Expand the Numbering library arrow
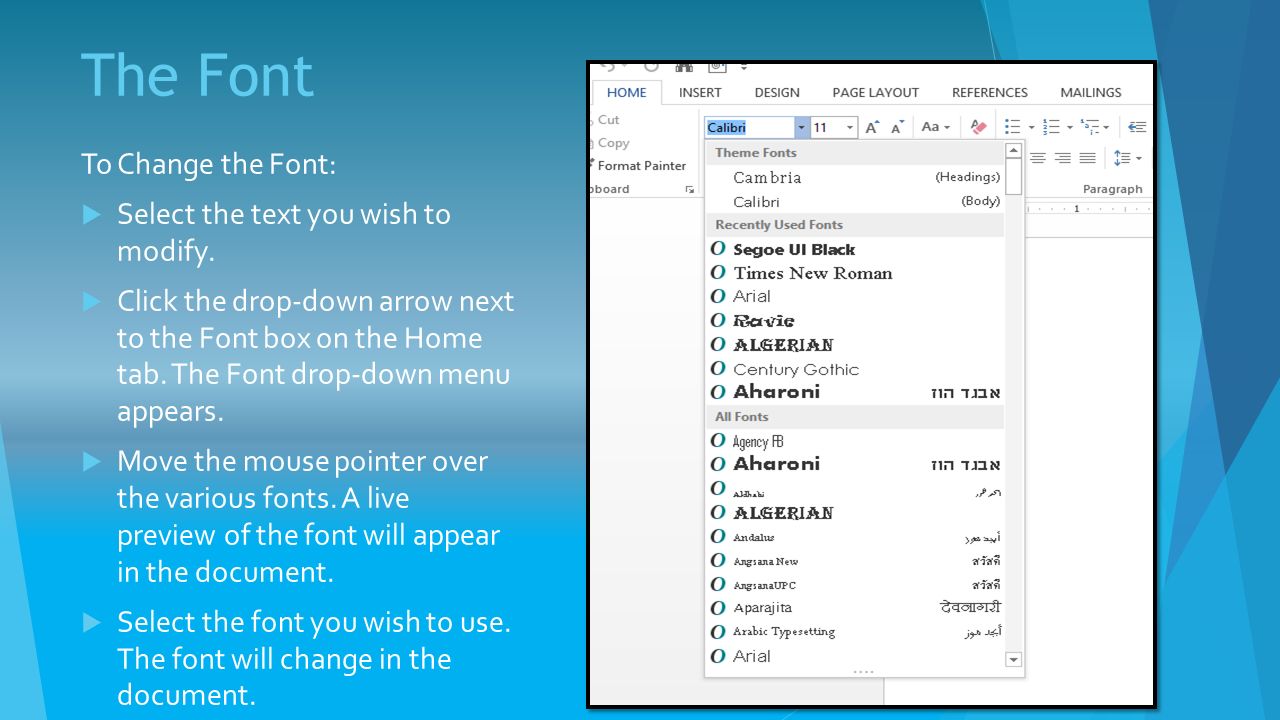Viewport: 1280px width, 720px height. tap(1069, 128)
